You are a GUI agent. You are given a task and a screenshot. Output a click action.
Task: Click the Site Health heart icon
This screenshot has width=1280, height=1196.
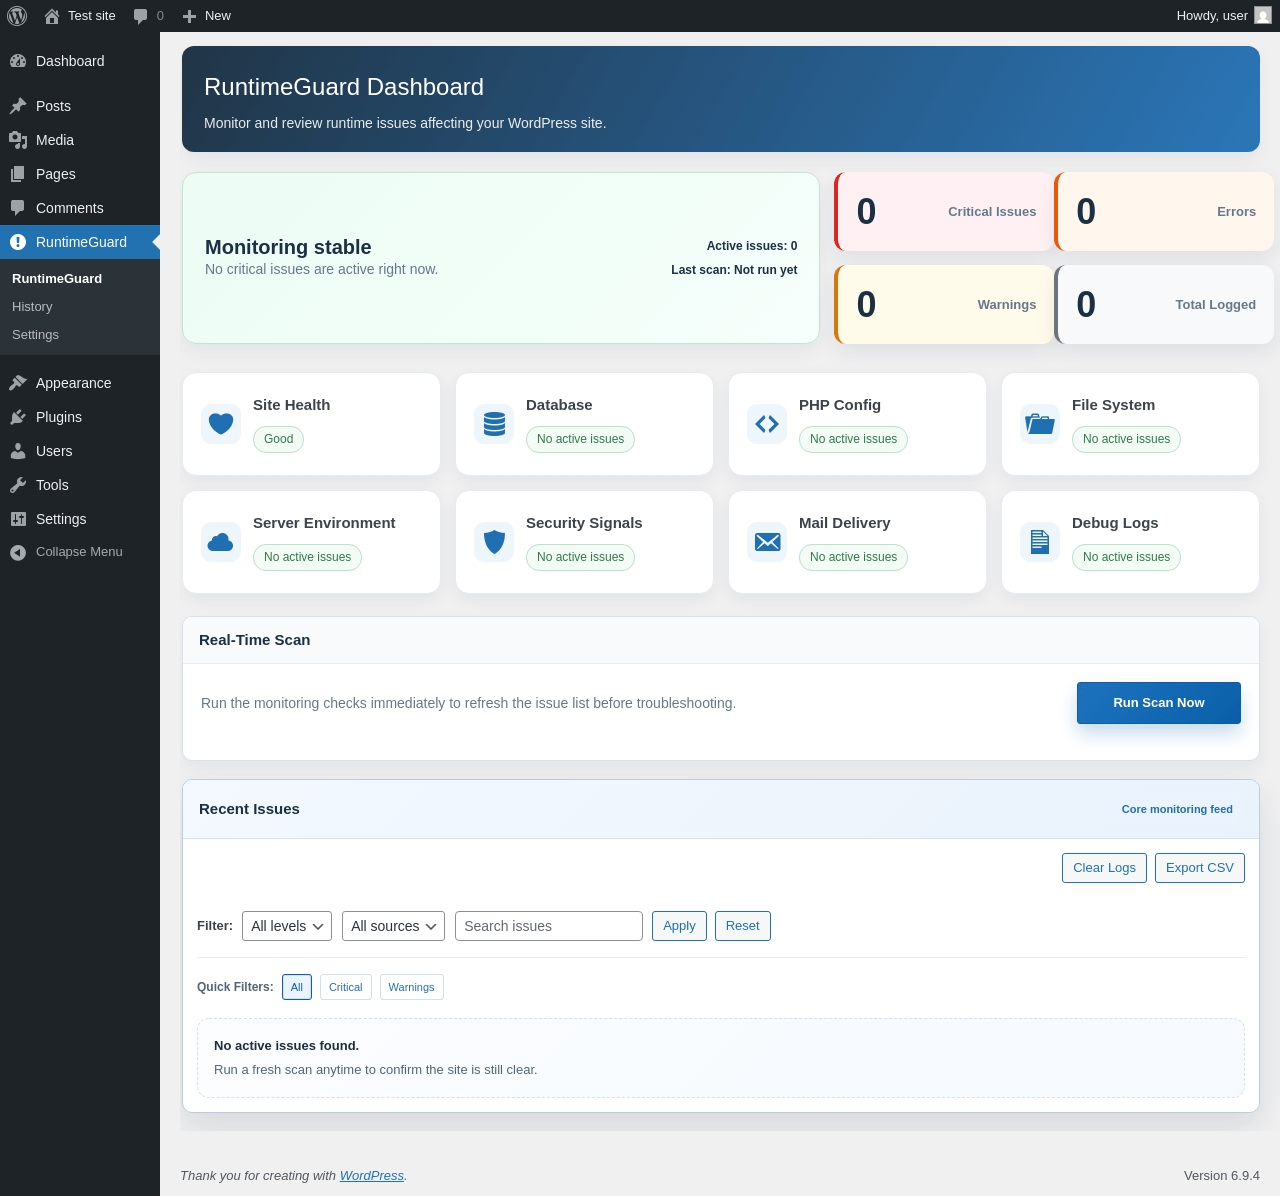point(221,424)
